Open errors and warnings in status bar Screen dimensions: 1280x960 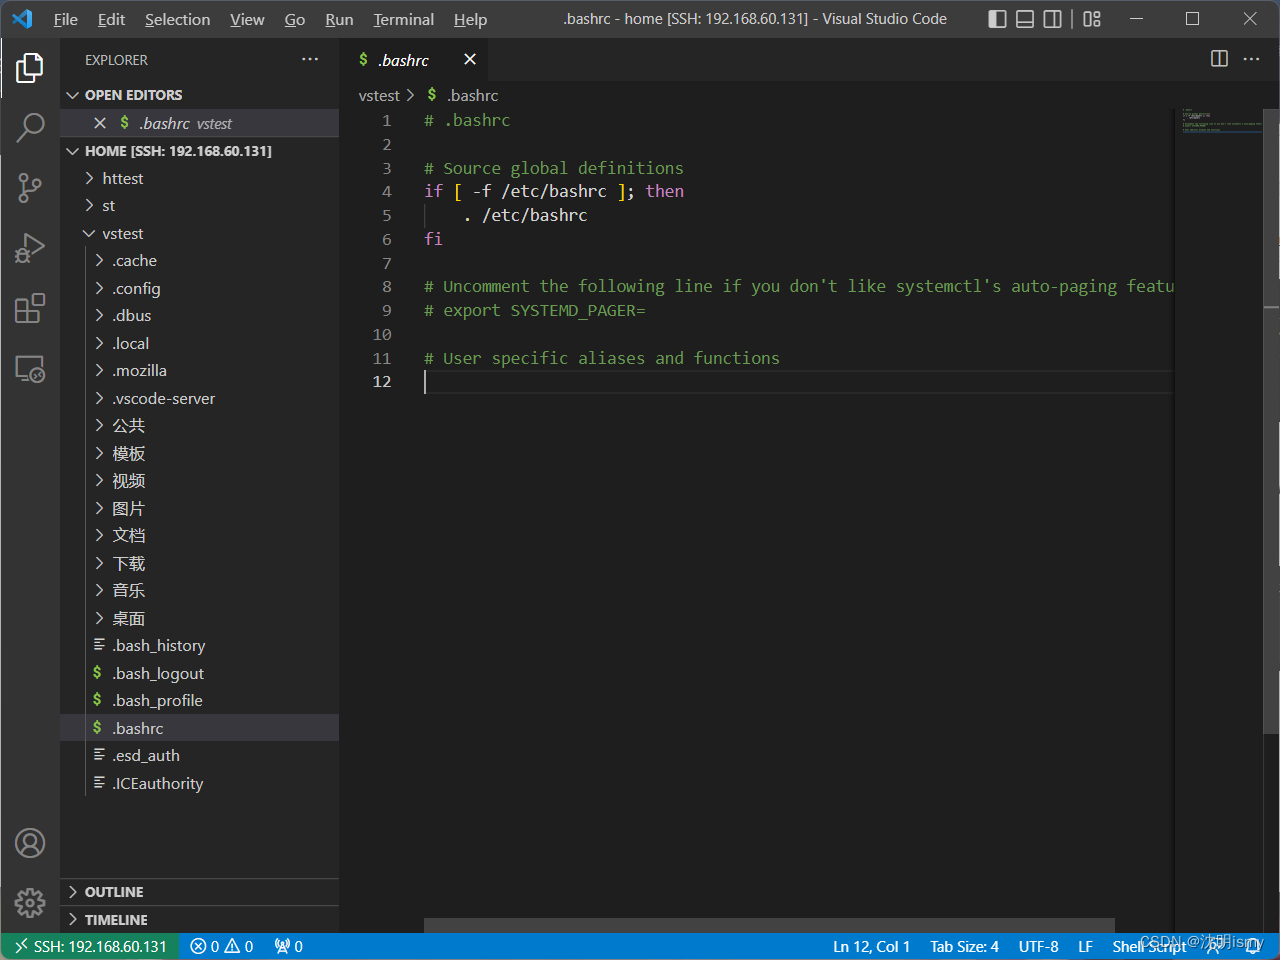point(222,946)
